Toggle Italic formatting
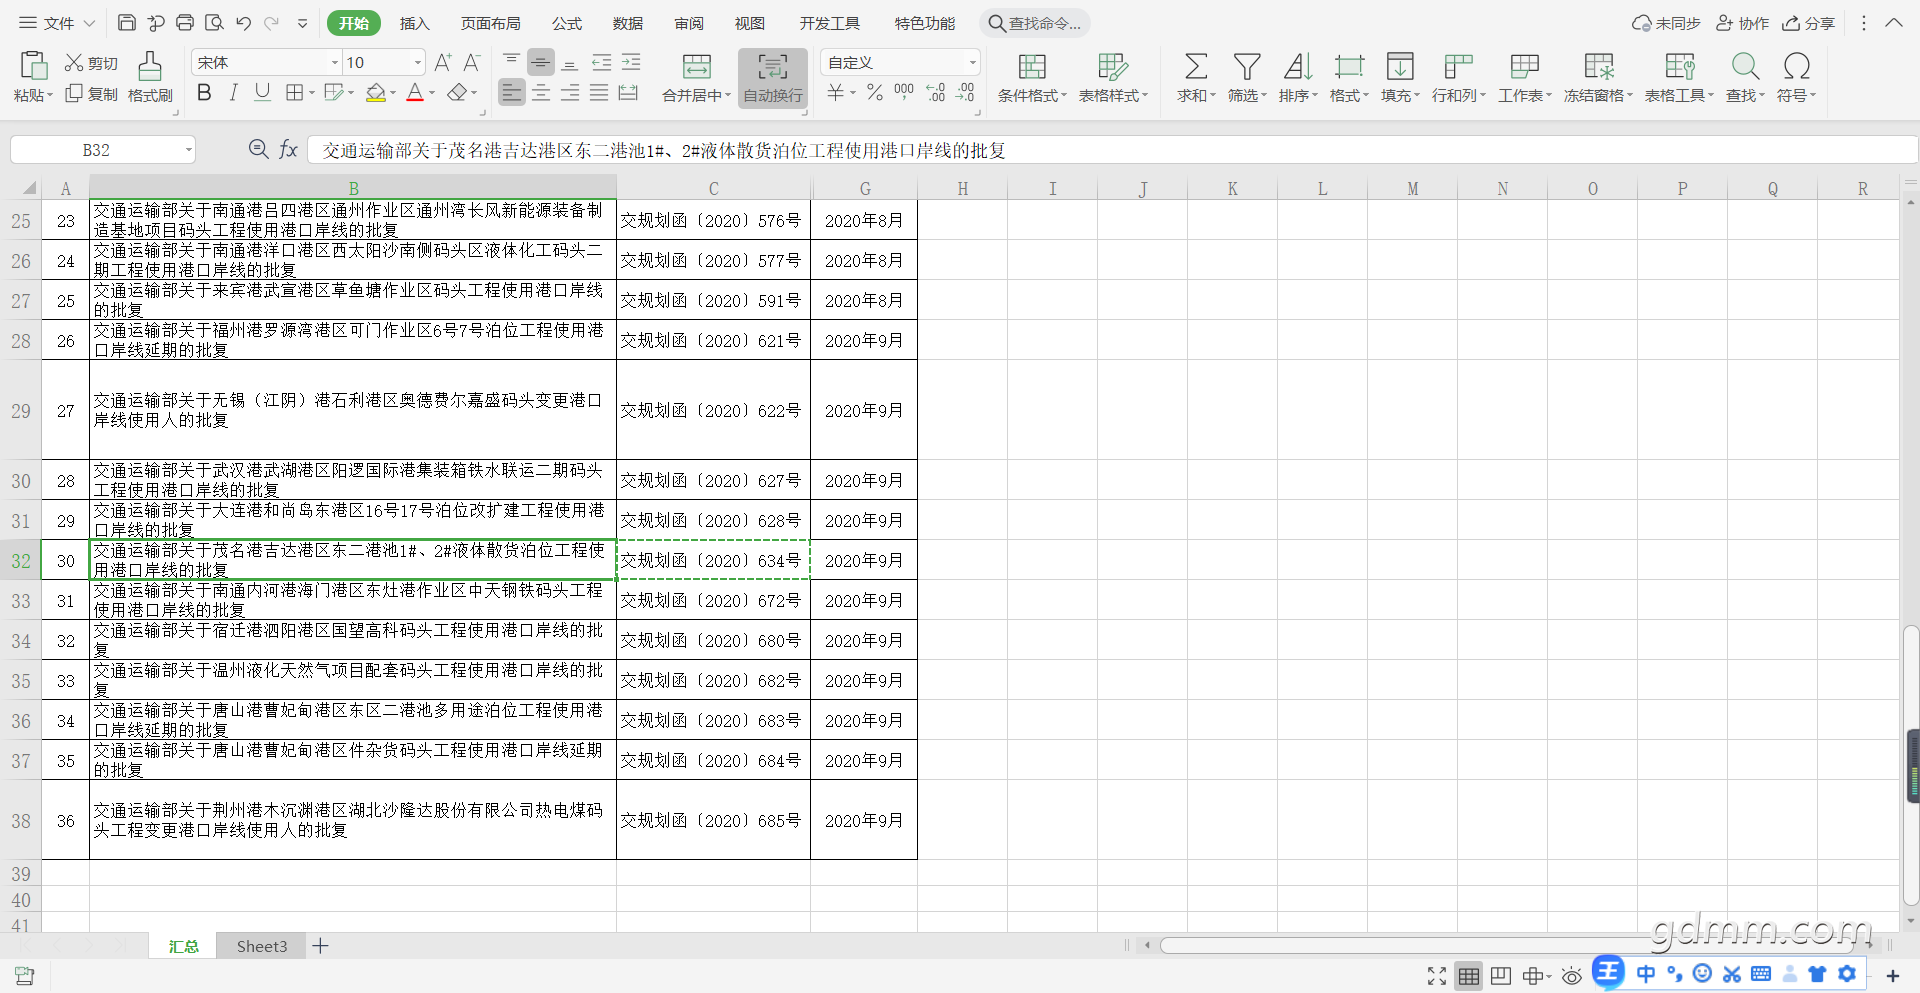The width and height of the screenshot is (1920, 993). pos(233,93)
